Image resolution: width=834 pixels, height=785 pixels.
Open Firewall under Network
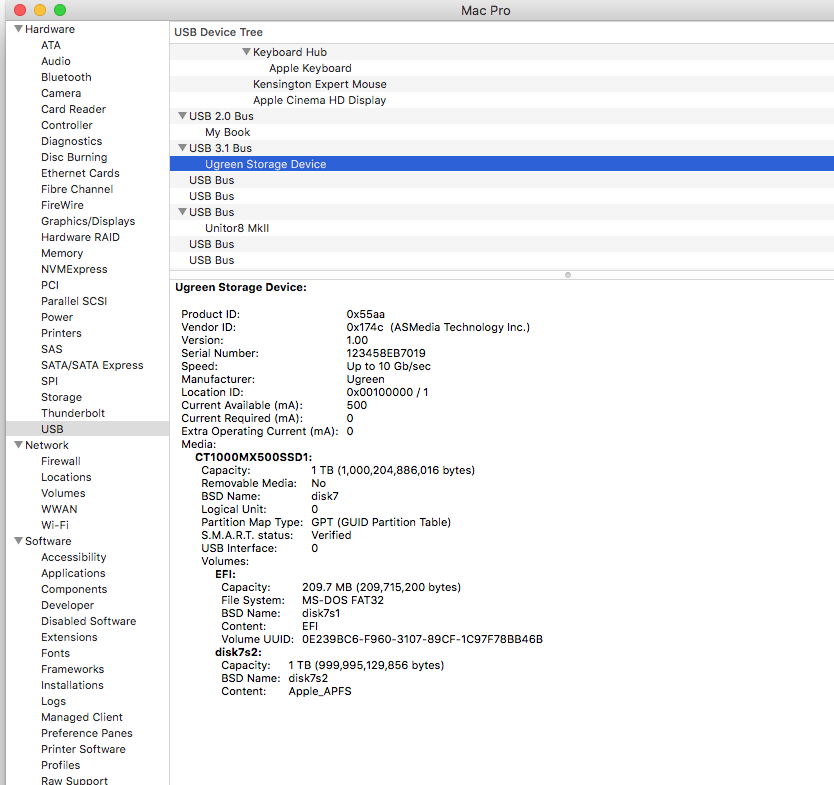coord(61,461)
